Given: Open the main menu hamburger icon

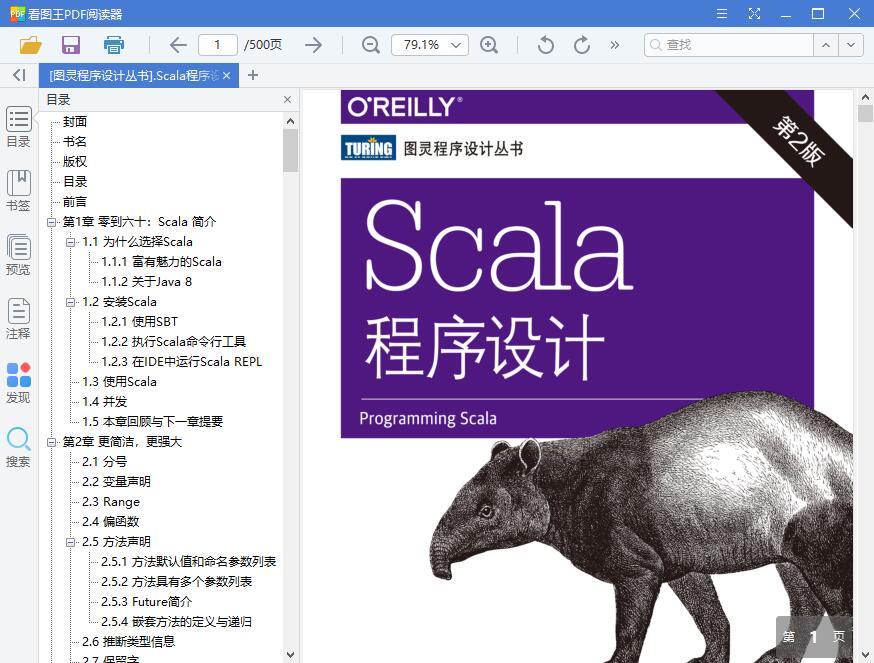Looking at the screenshot, I should (722, 13).
